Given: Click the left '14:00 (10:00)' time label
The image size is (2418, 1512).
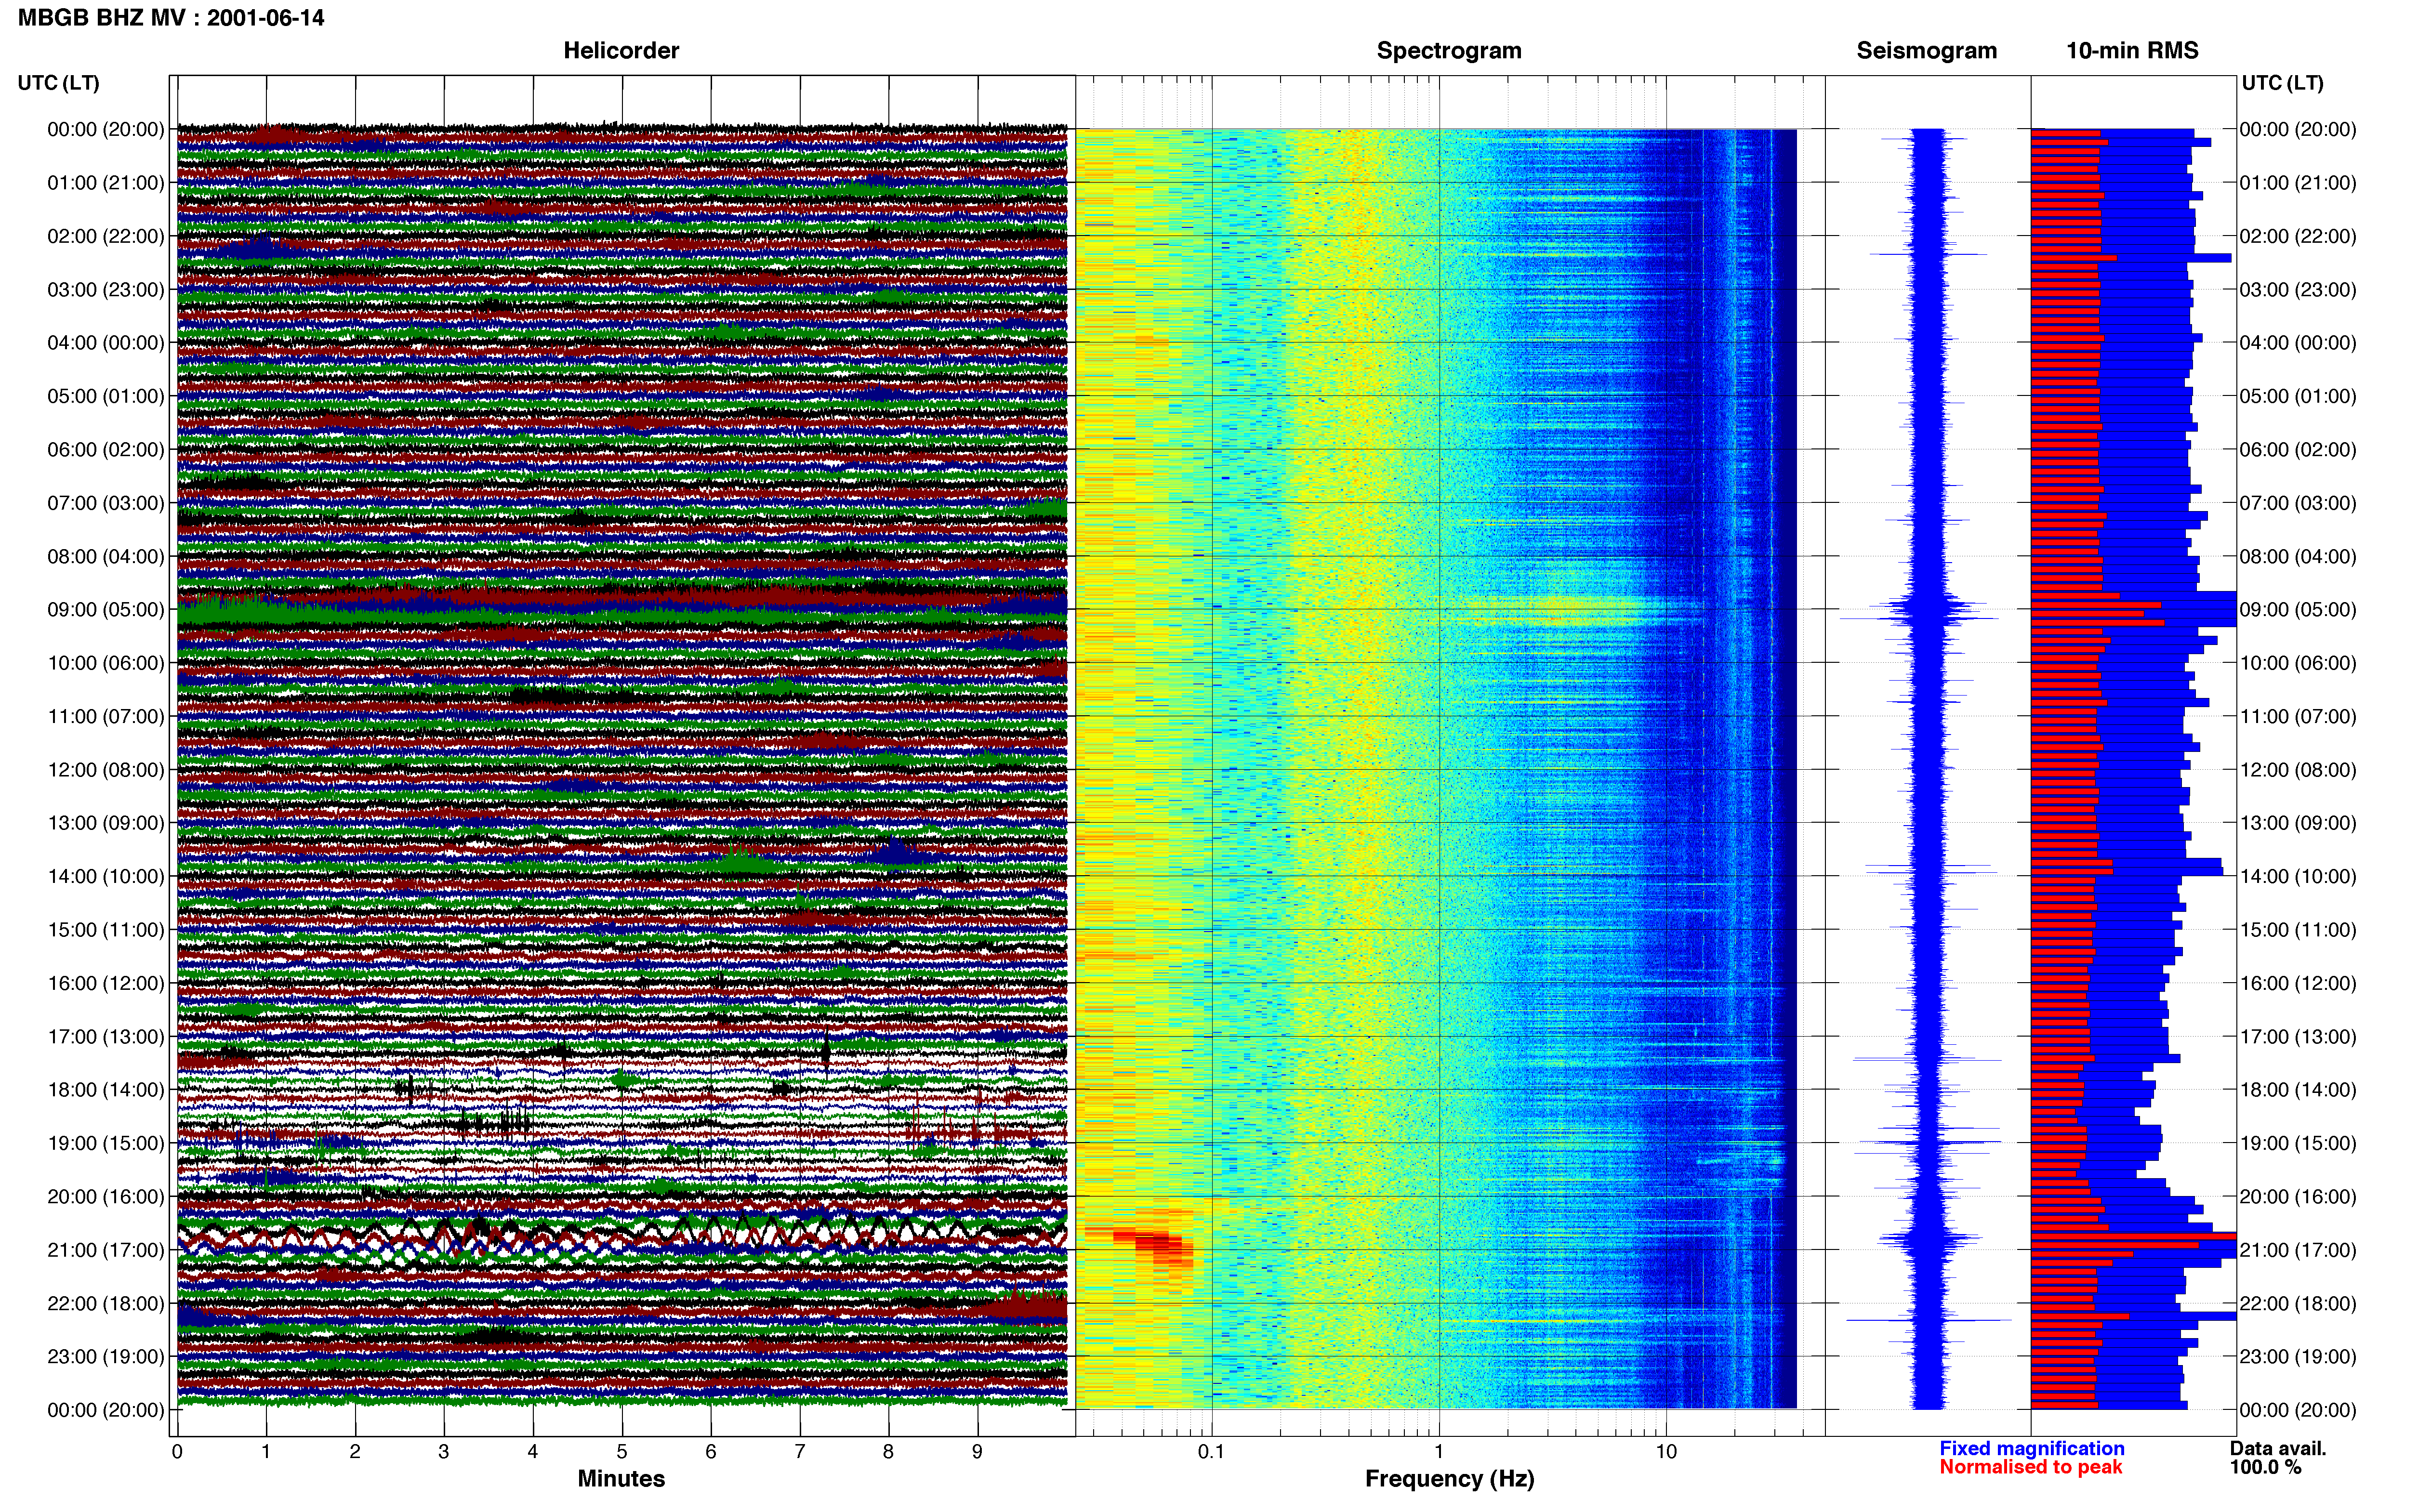Looking at the screenshot, I should [106, 876].
